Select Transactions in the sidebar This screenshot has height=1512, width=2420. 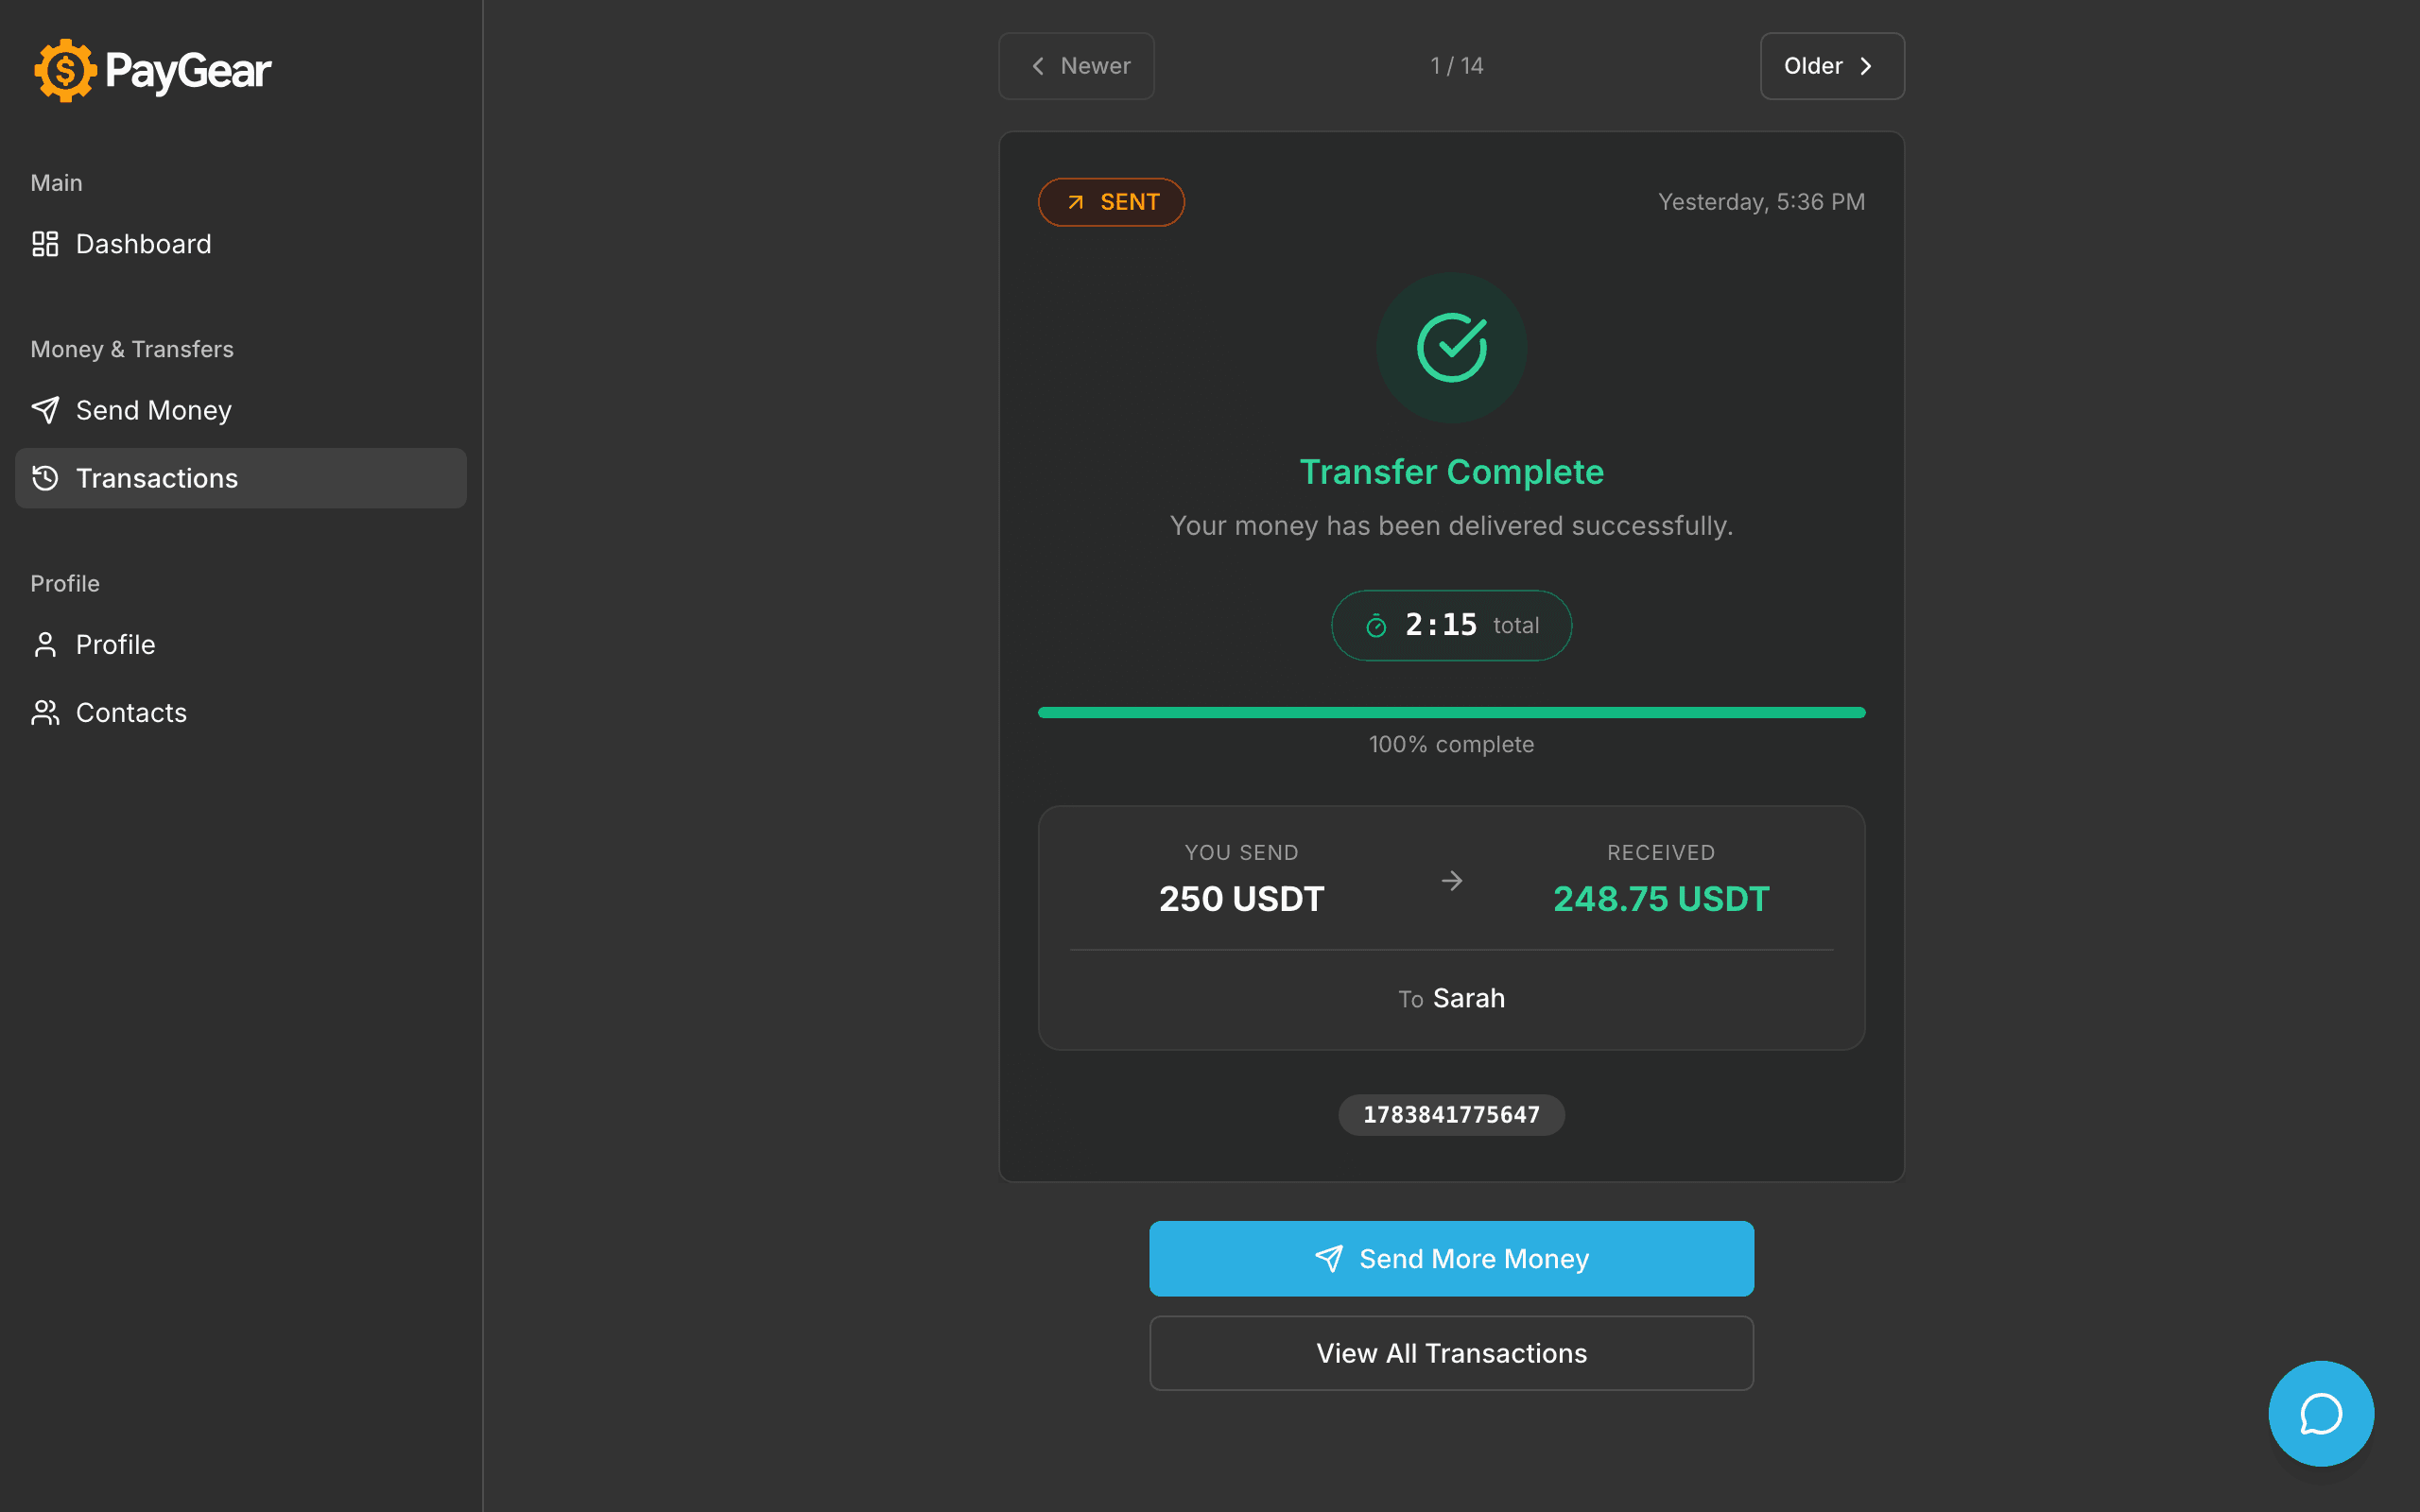coord(241,478)
